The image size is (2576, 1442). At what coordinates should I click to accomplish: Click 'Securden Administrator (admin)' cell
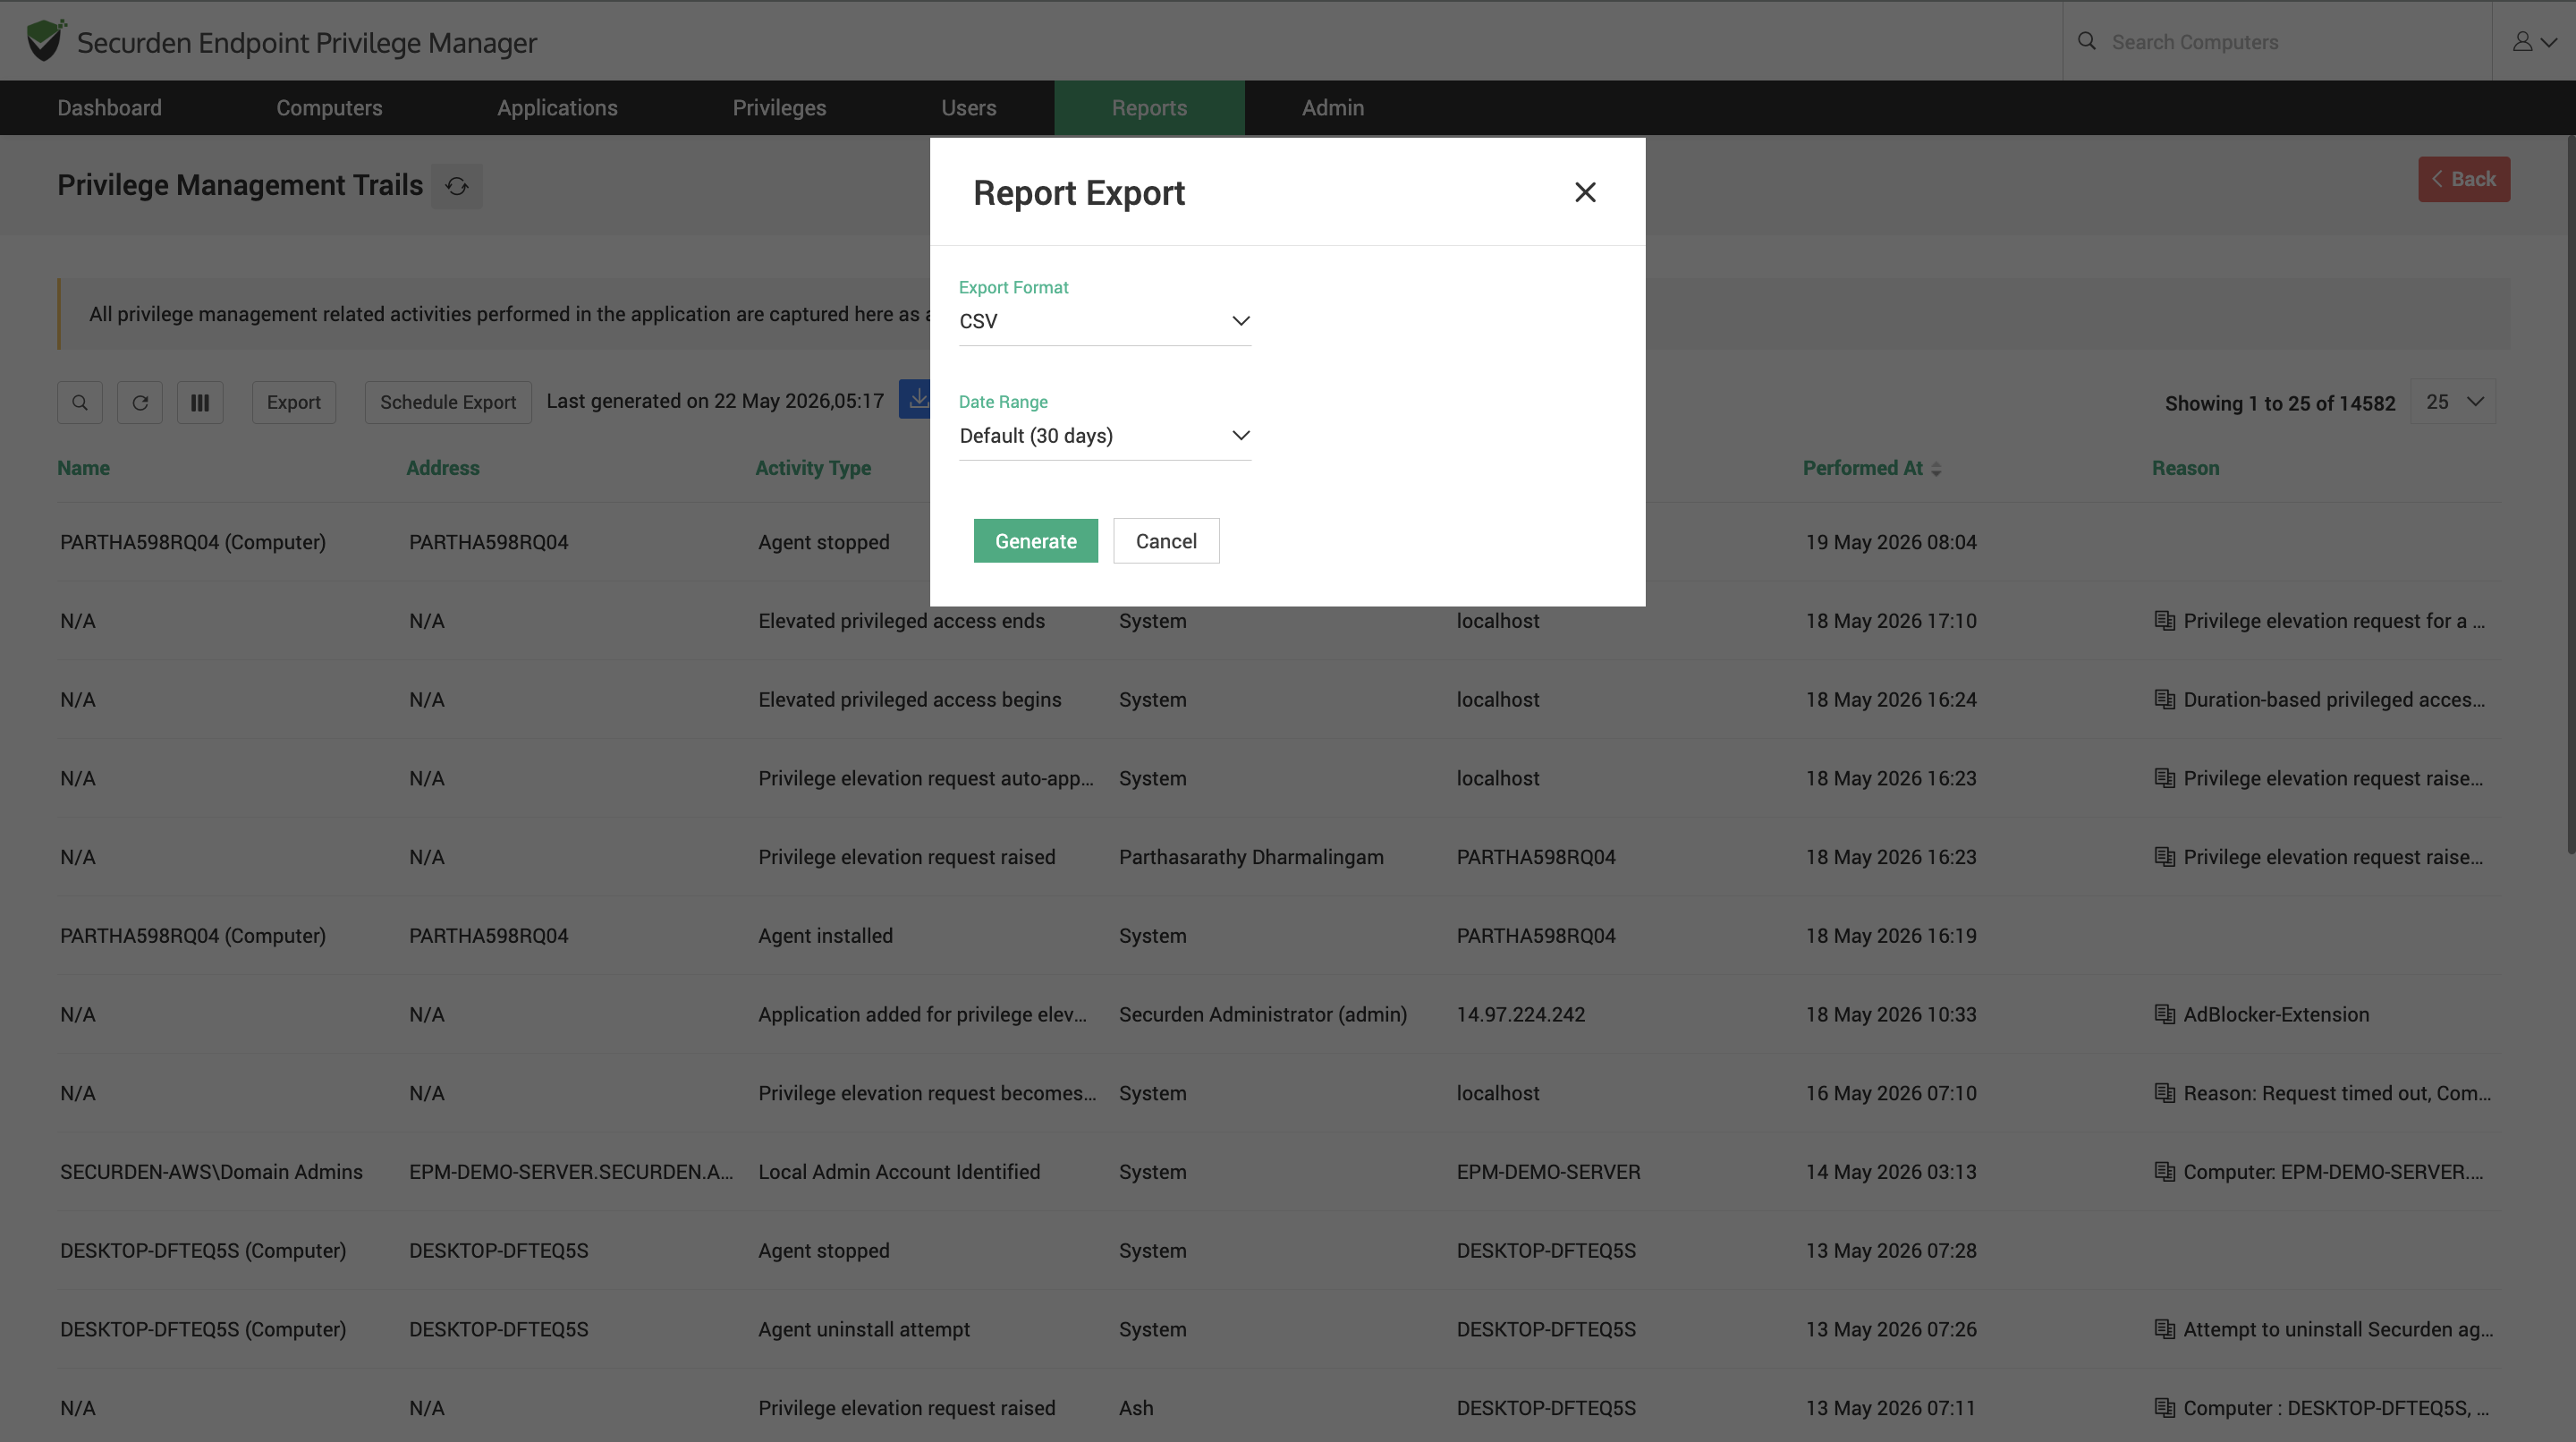(1262, 1014)
